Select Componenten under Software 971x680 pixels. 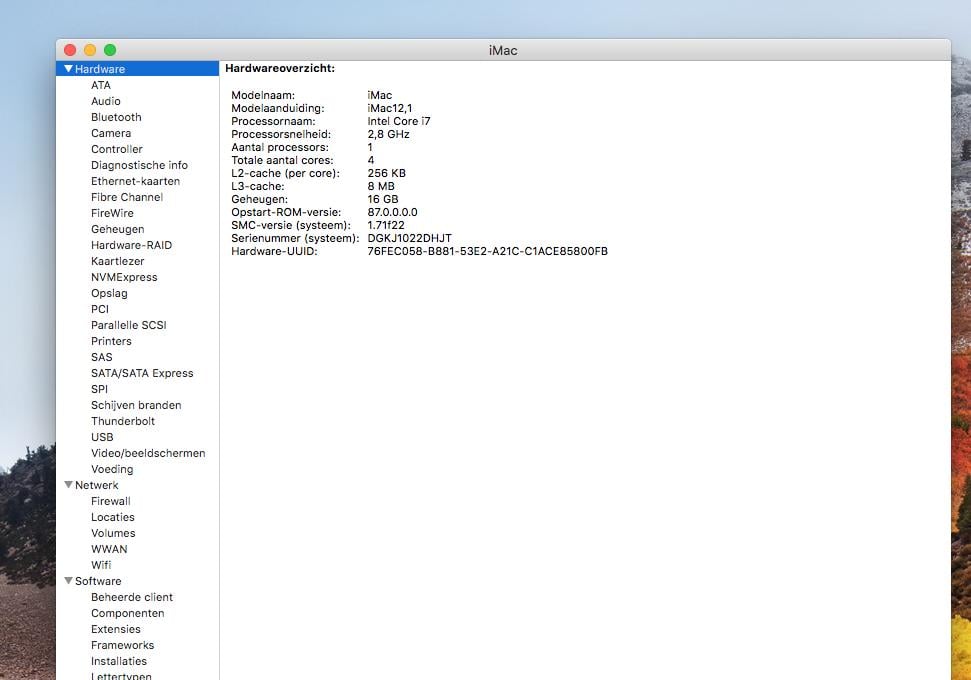point(128,613)
